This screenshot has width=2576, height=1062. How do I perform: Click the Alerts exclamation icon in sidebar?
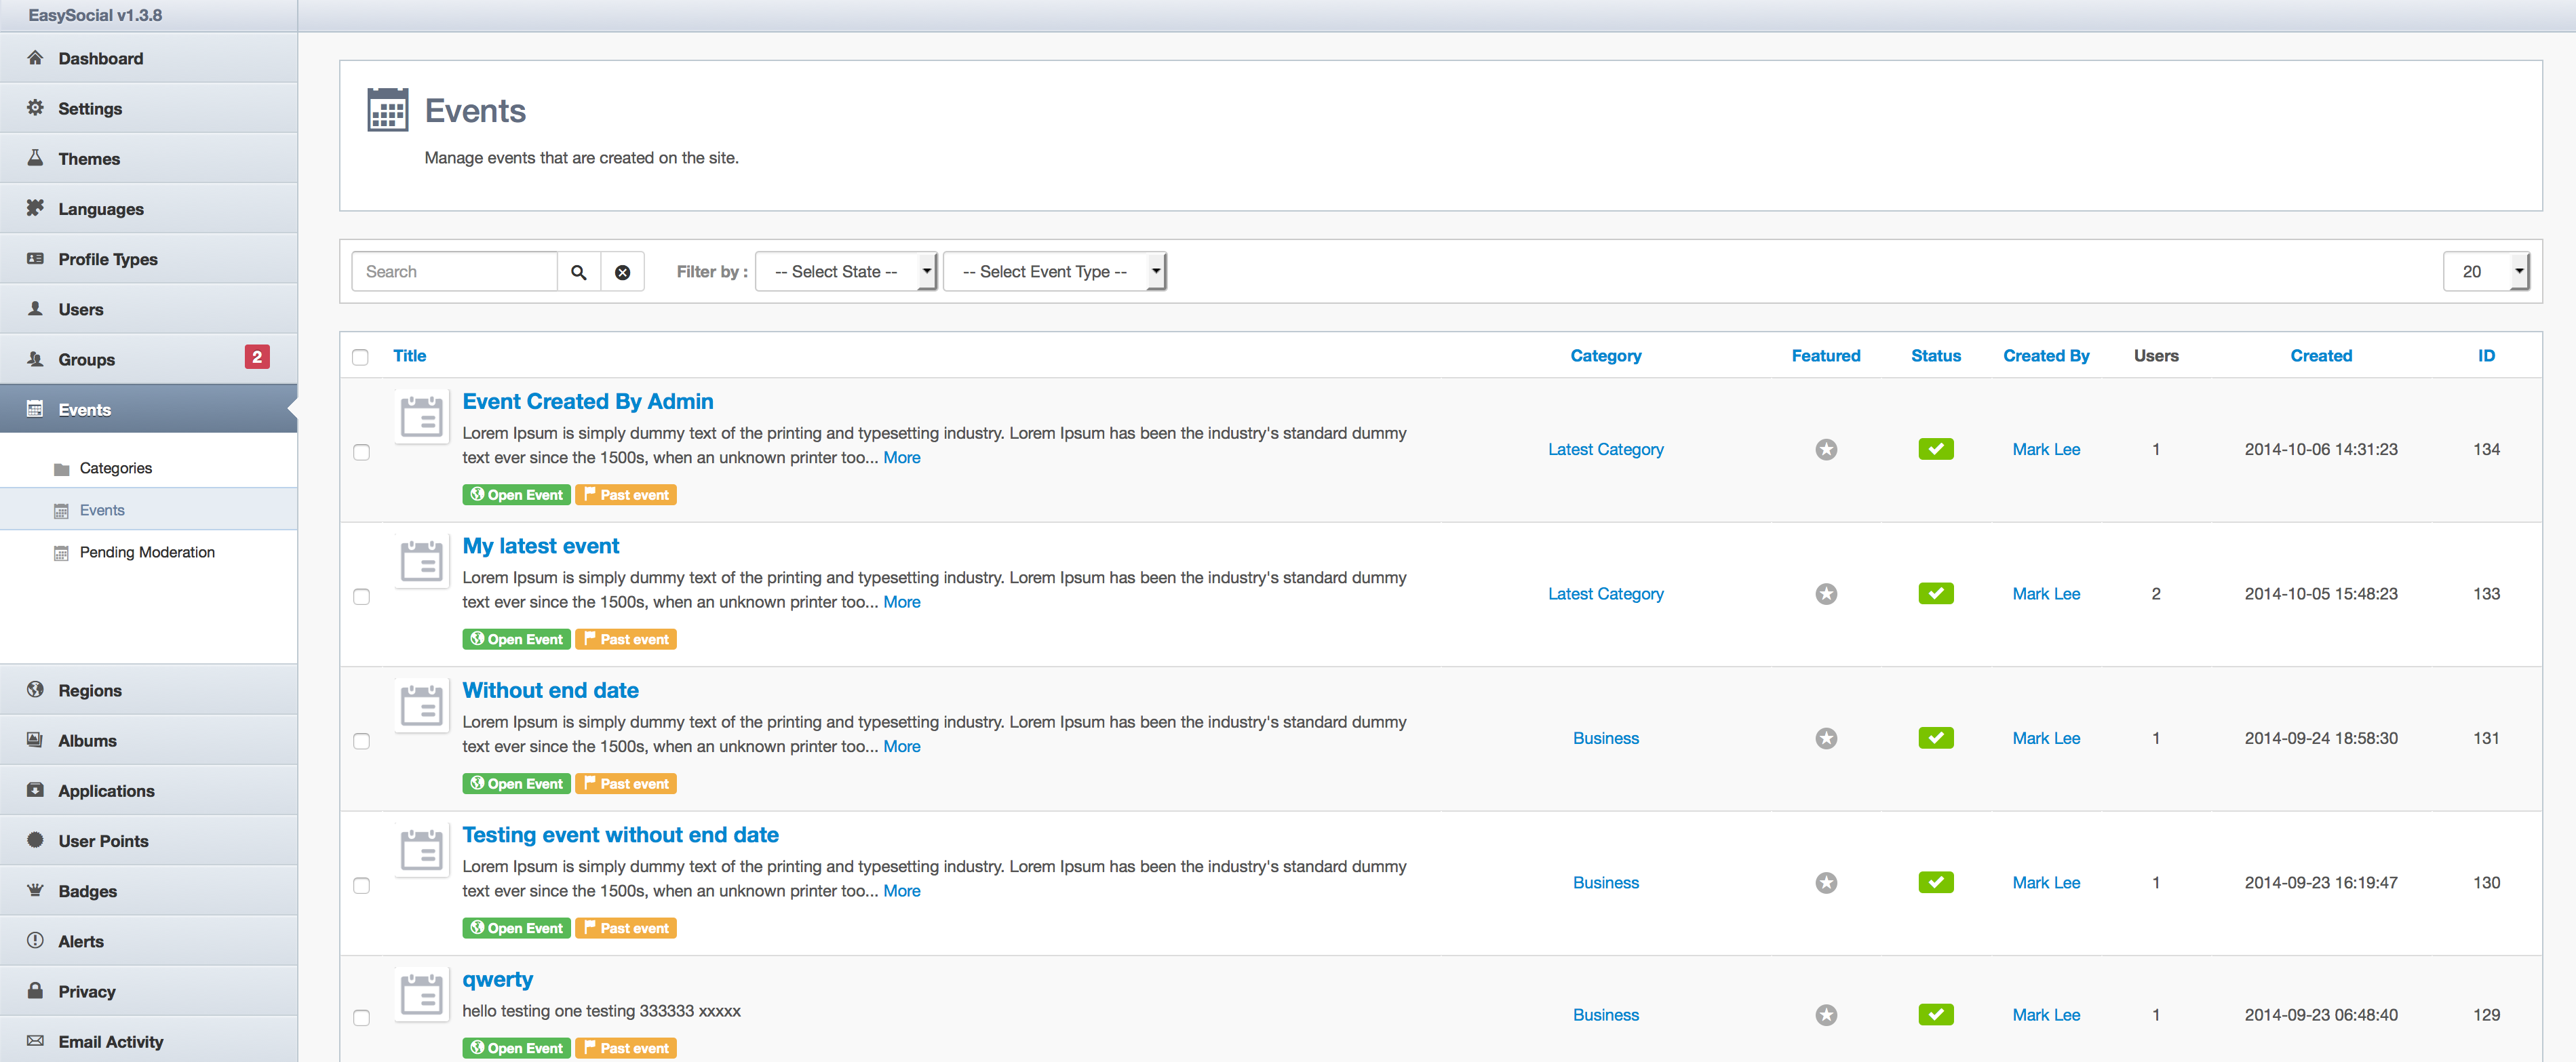[35, 940]
